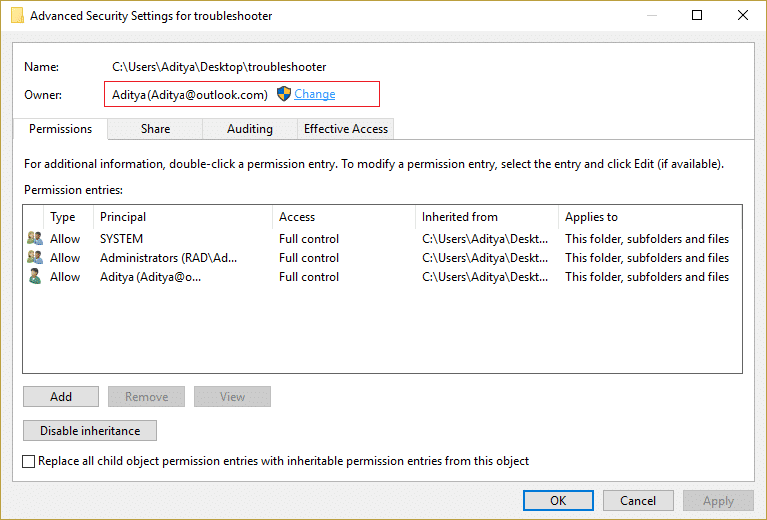The image size is (767, 520).
Task: Sort by the Principal column header
Action: tap(182, 217)
